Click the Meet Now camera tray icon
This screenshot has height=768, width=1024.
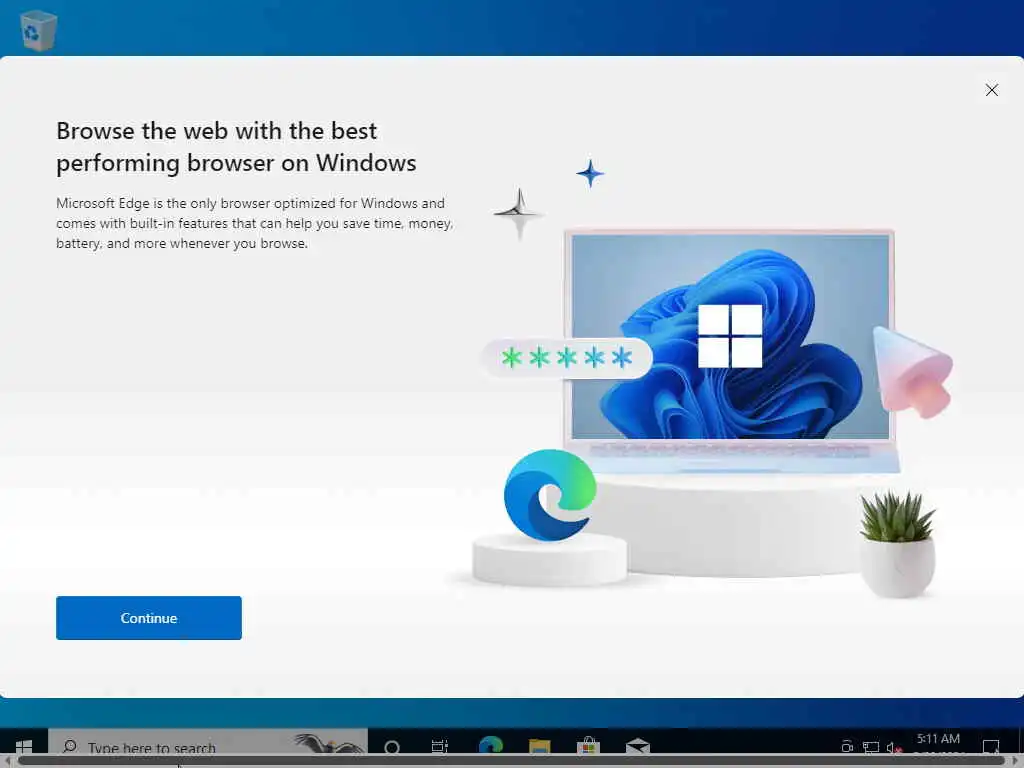tap(847, 746)
